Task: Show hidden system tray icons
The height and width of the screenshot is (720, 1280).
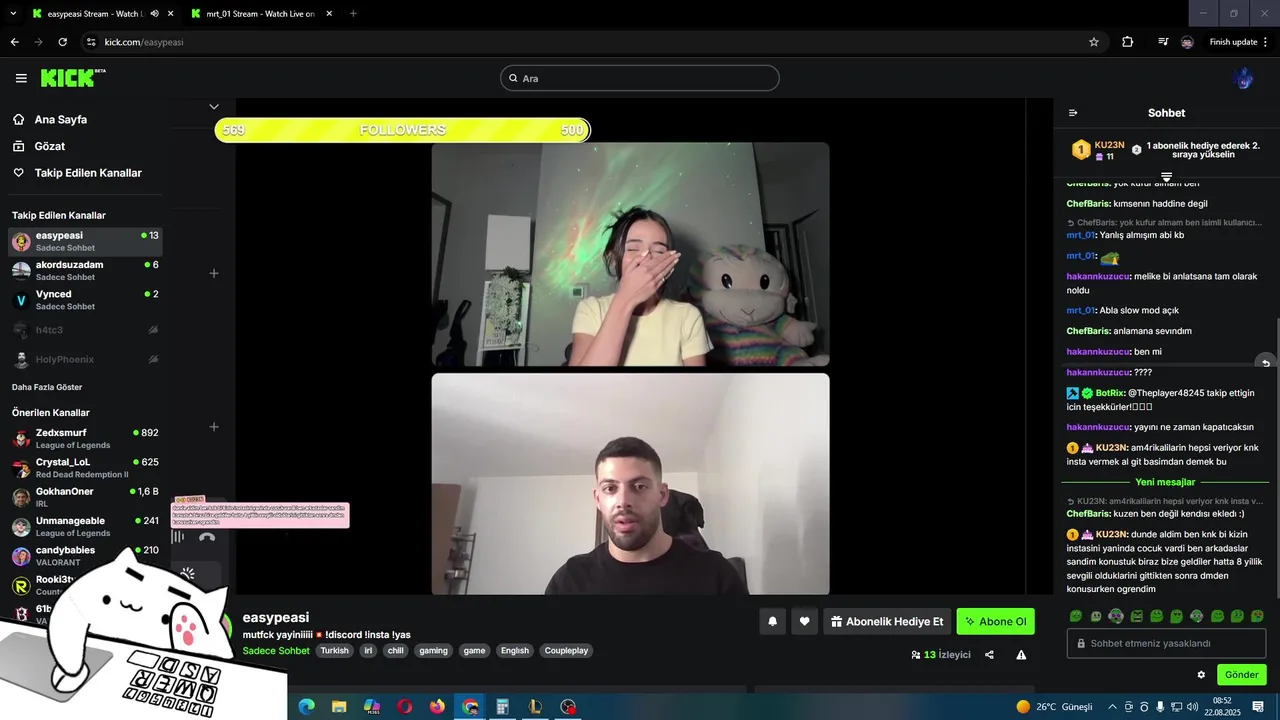Action: [1112, 707]
